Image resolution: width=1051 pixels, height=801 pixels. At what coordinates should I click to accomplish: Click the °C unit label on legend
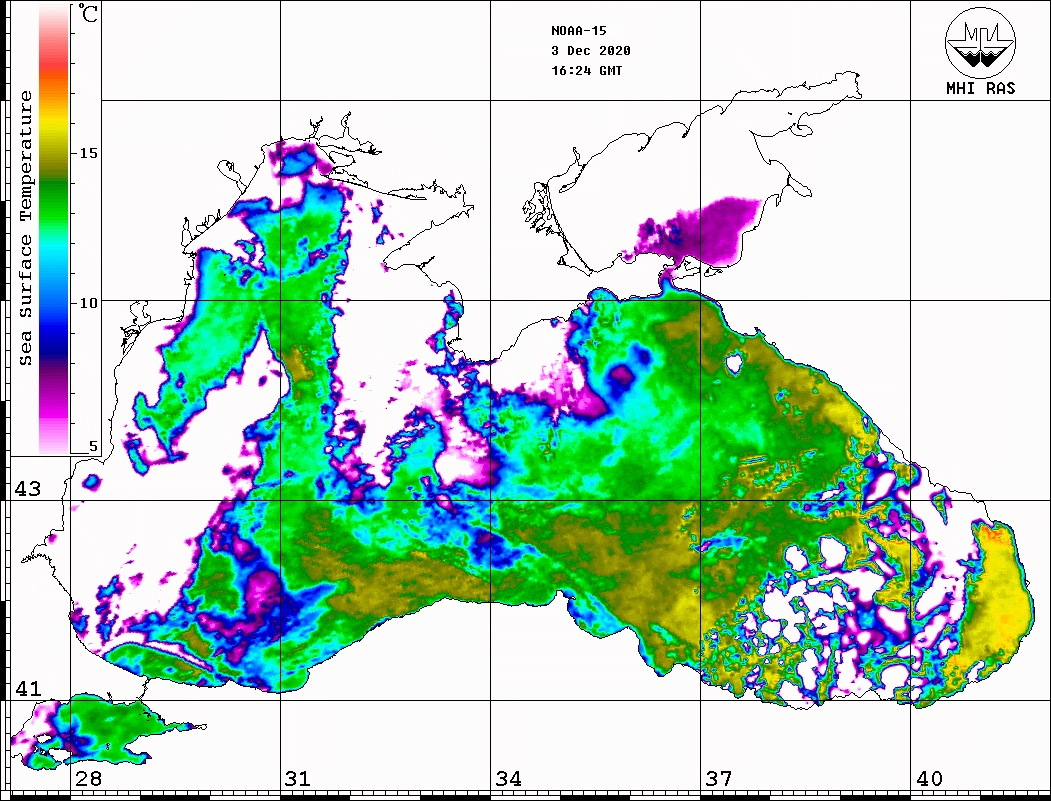[x=87, y=13]
